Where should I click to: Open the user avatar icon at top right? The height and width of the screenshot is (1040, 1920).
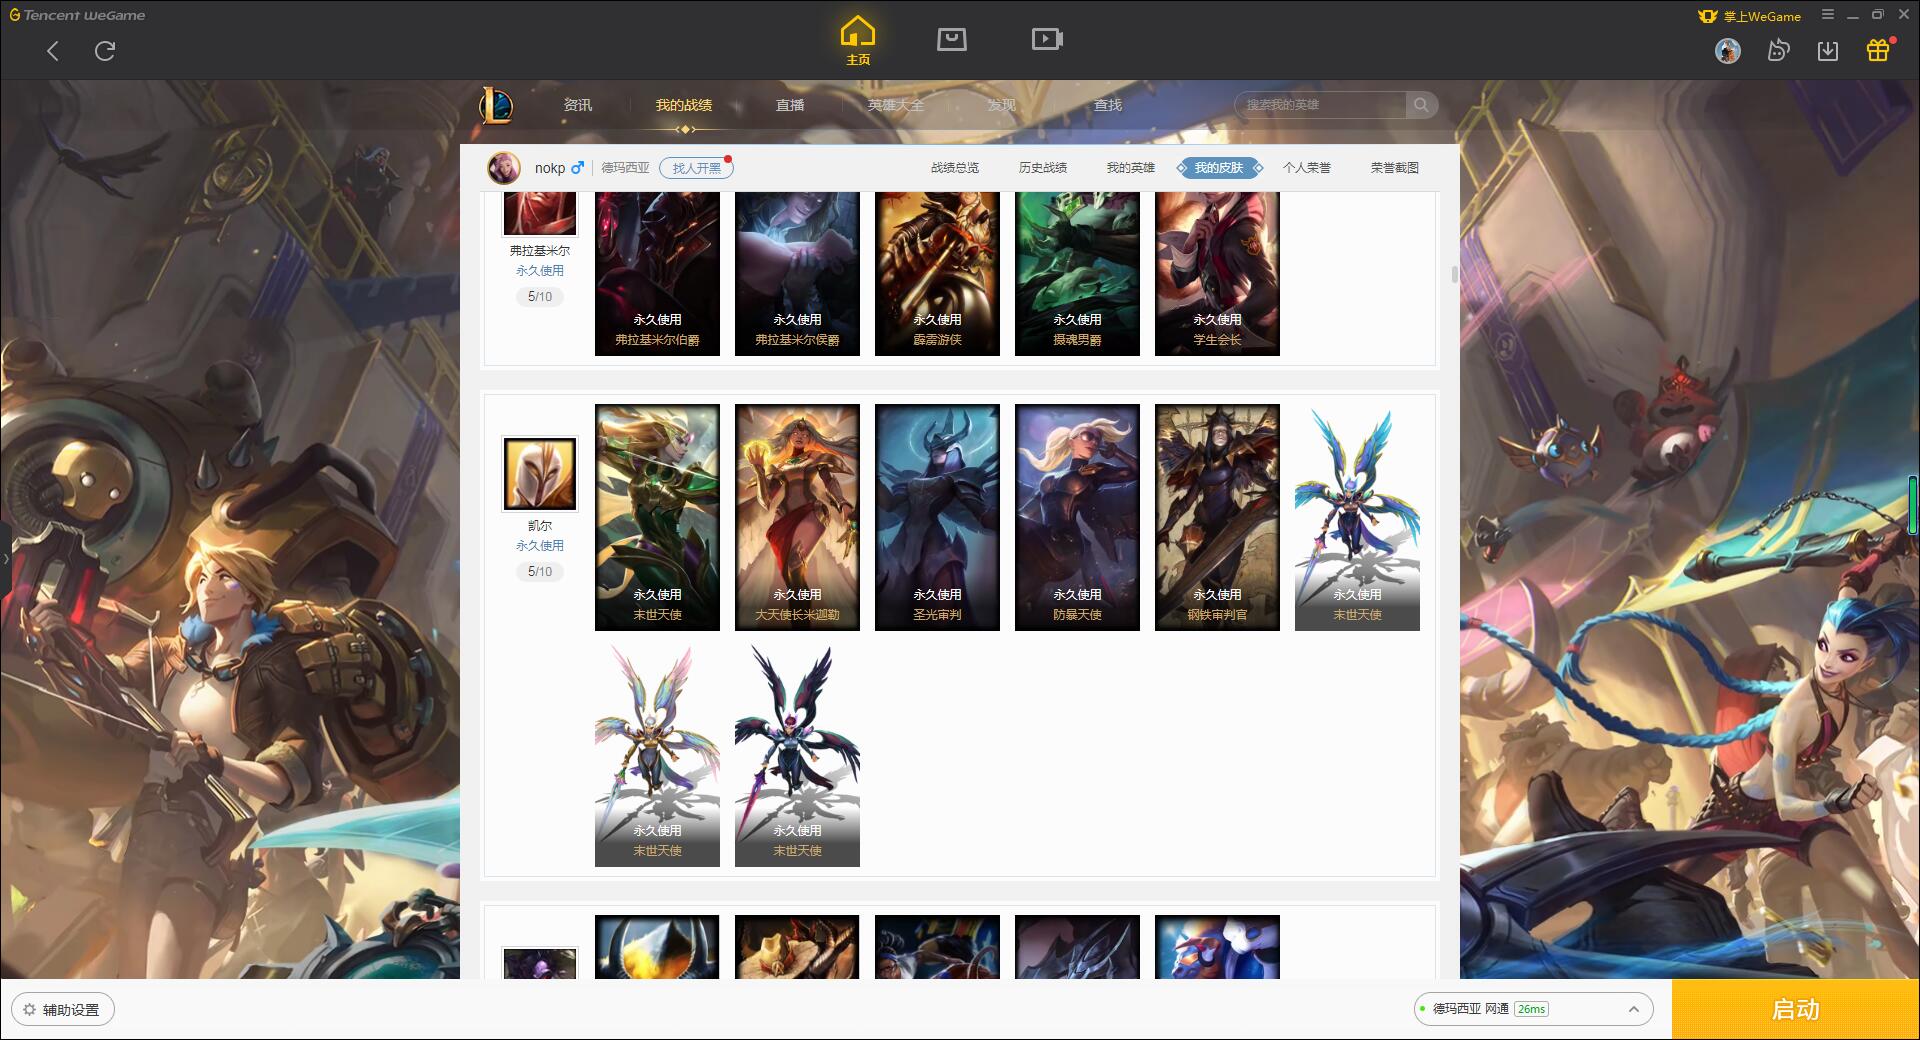tap(1727, 50)
